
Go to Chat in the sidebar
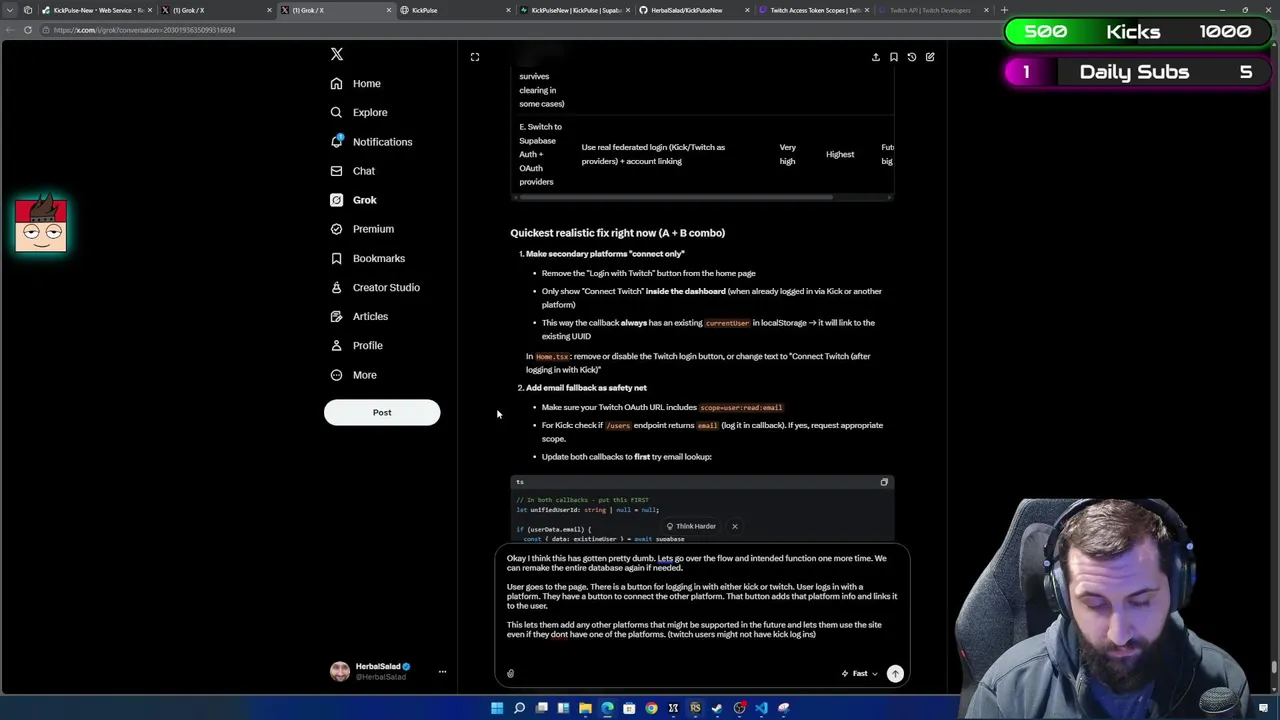[353, 171]
